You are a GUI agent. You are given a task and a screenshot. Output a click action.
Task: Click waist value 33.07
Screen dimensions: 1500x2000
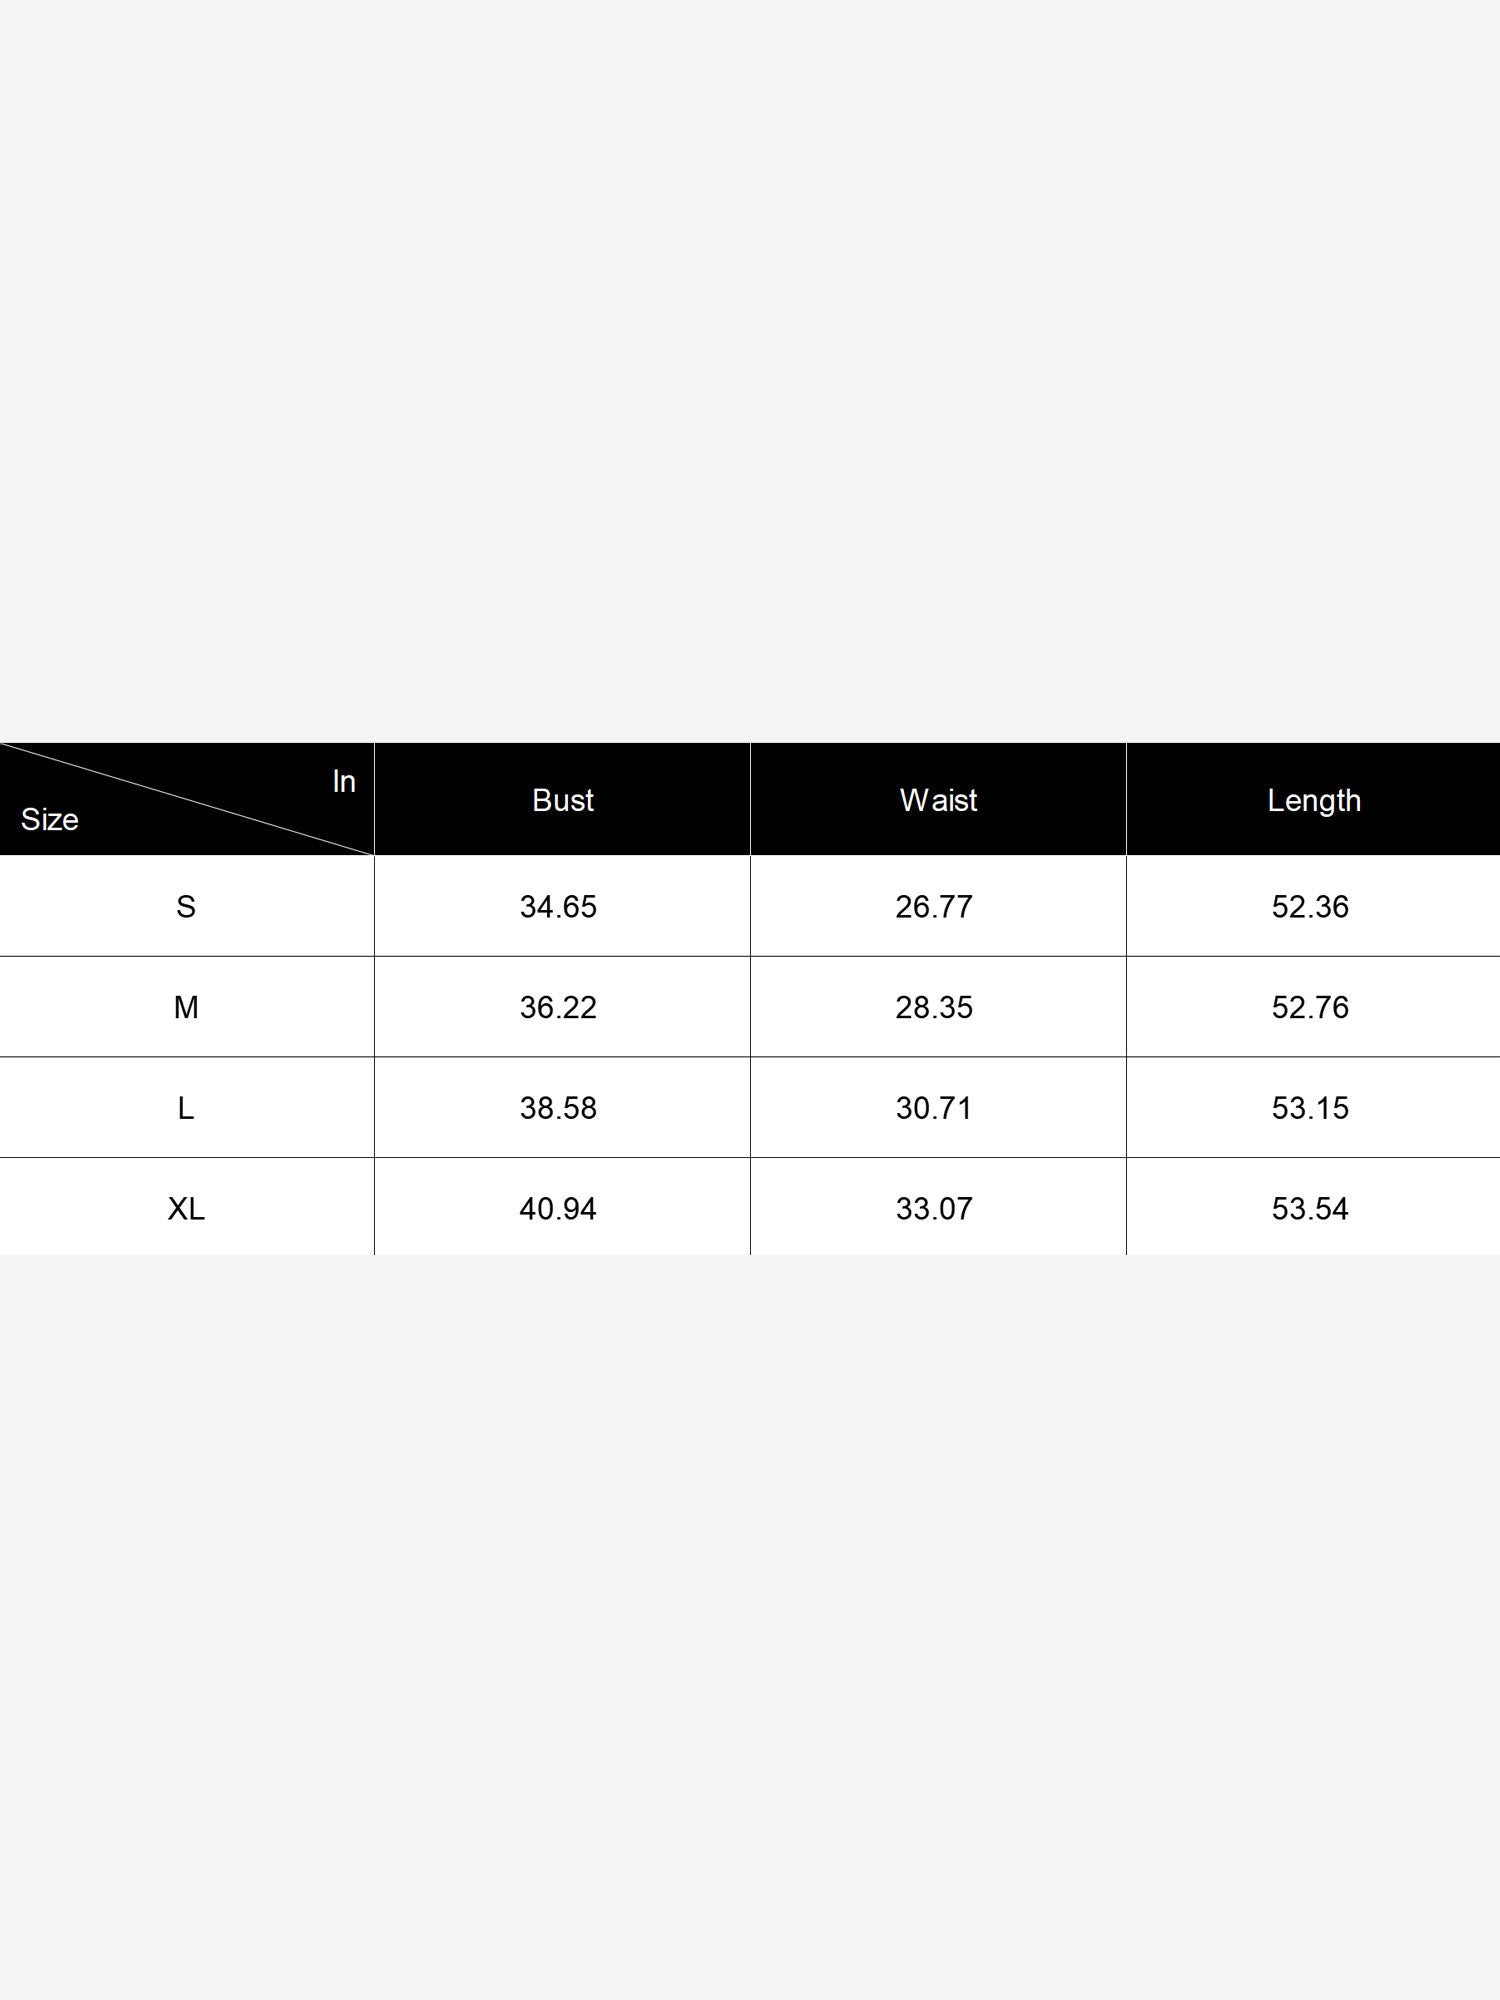coord(934,1209)
